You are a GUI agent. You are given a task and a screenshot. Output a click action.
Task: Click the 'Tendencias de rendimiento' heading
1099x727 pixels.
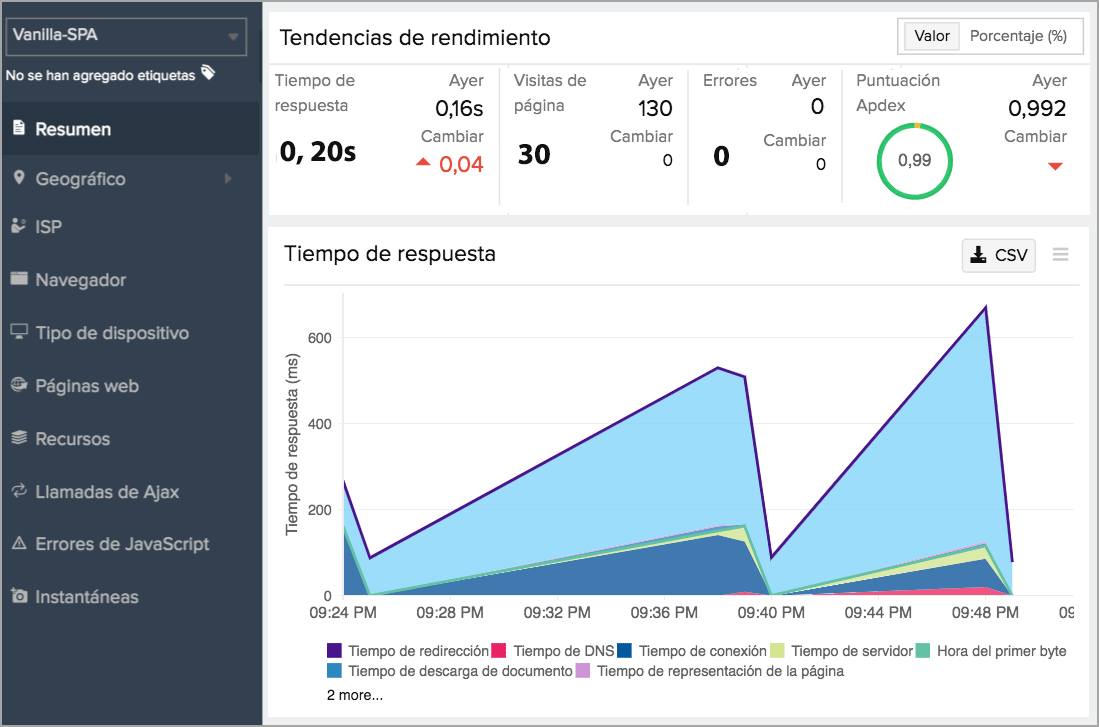415,37
